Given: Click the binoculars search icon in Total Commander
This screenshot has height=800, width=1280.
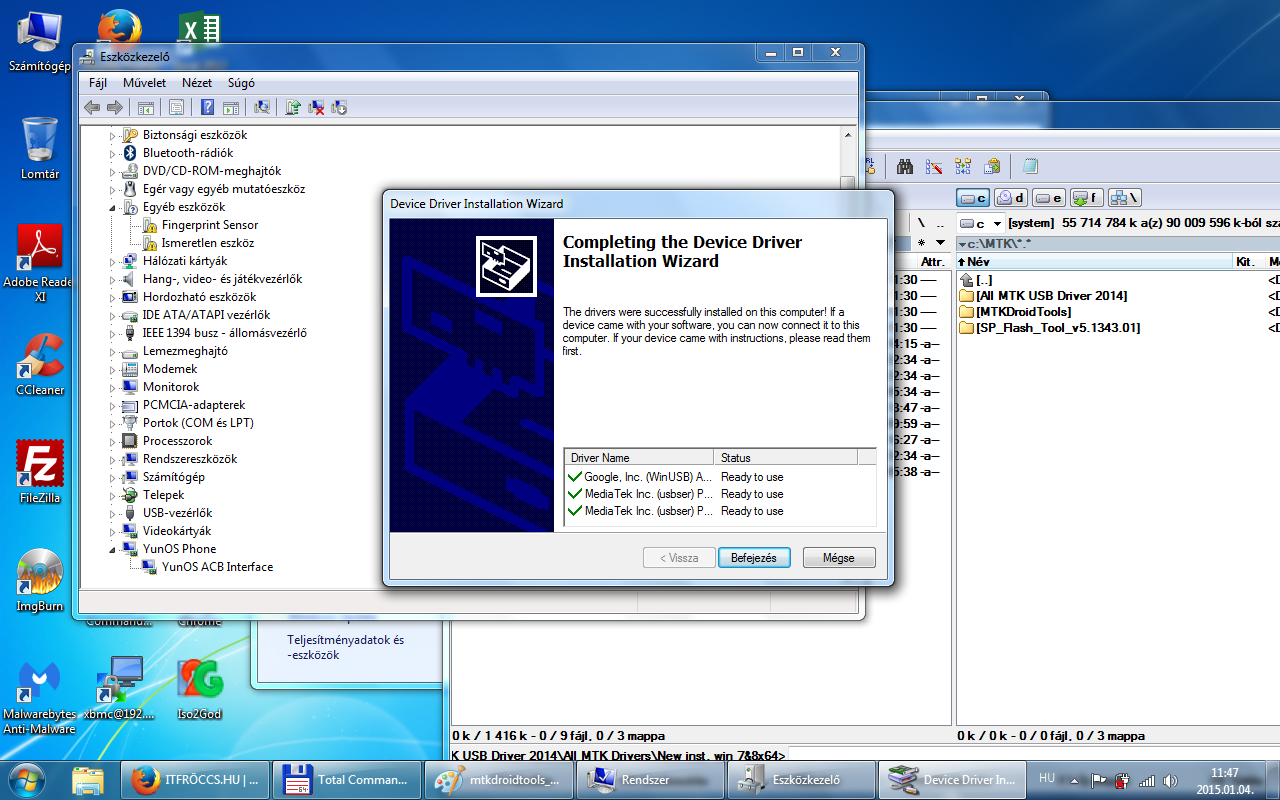Looking at the screenshot, I should (x=905, y=166).
